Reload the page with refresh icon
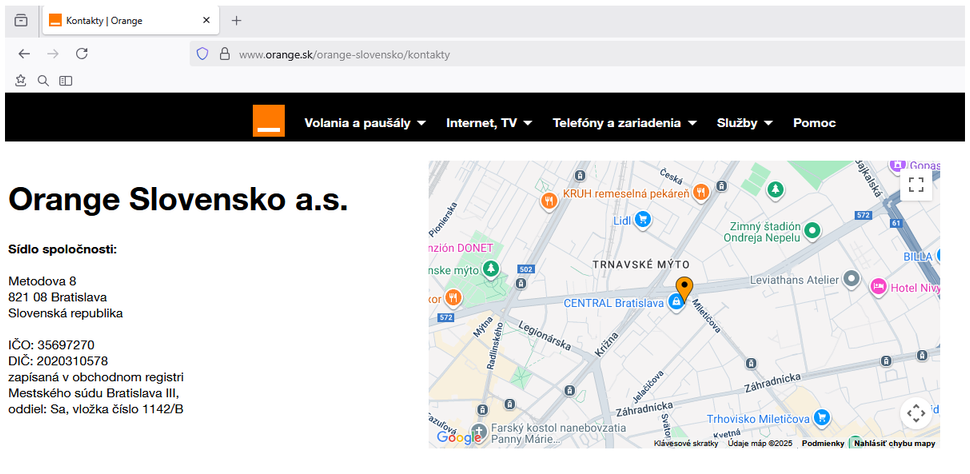Viewport: 970px width, 474px height. (82, 54)
